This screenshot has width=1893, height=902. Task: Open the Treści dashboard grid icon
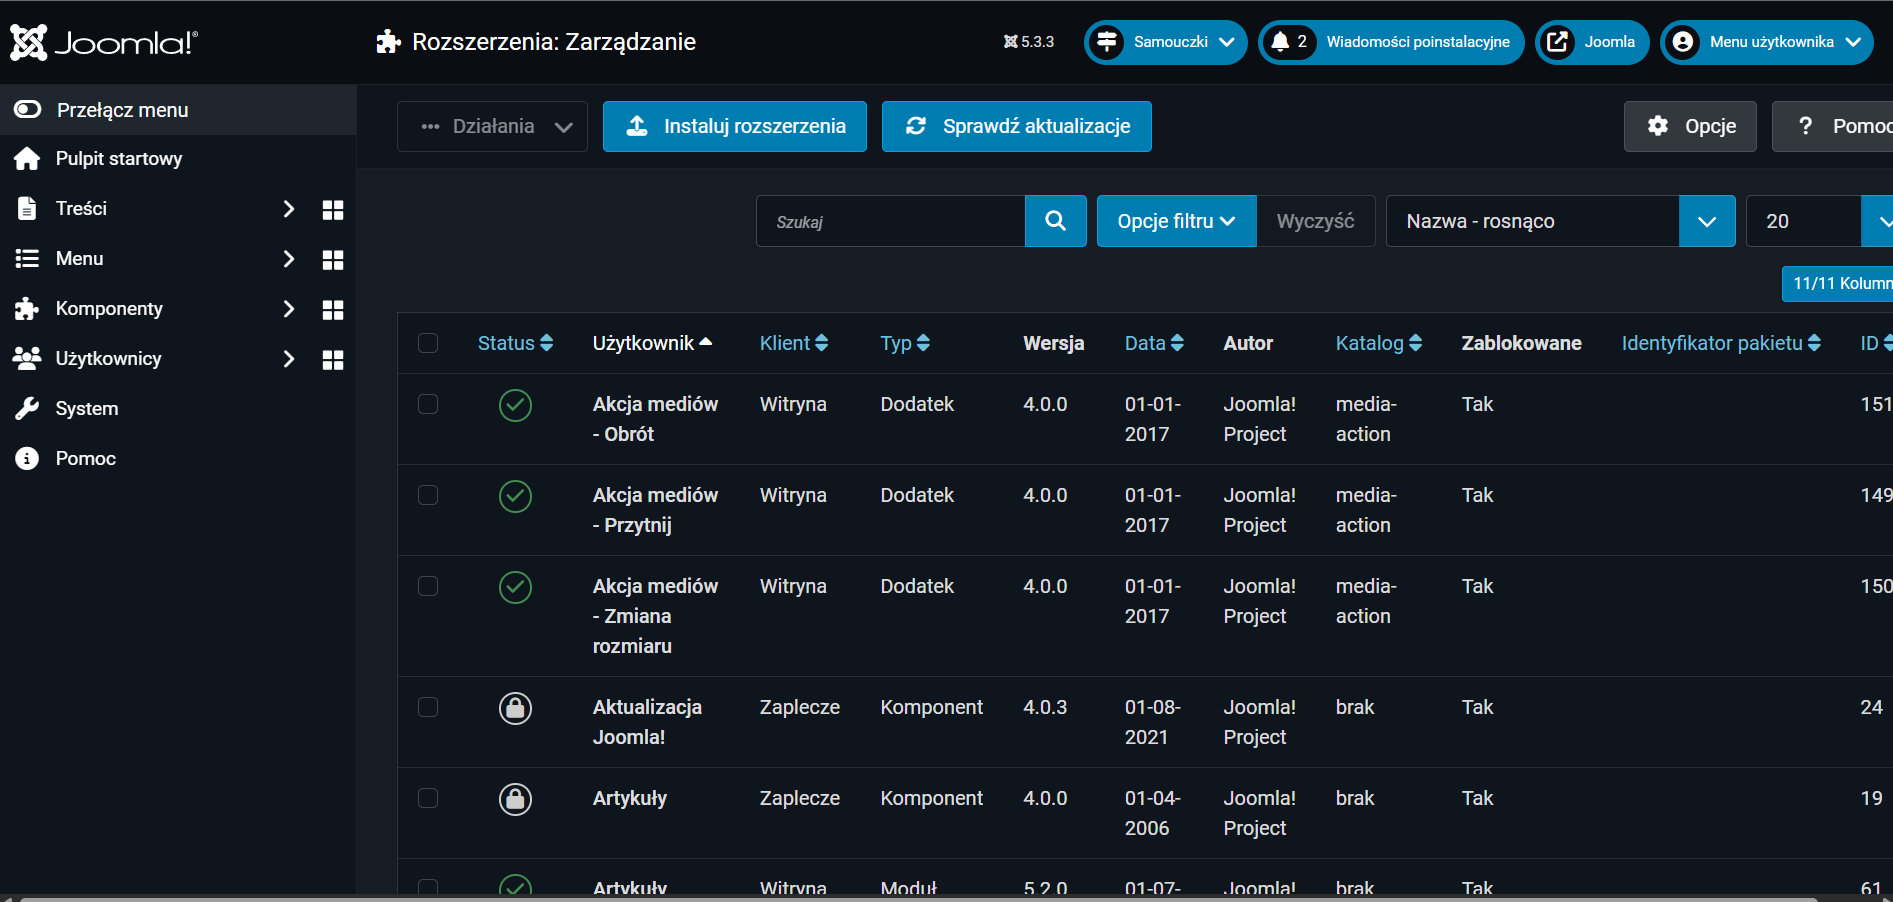coord(333,210)
